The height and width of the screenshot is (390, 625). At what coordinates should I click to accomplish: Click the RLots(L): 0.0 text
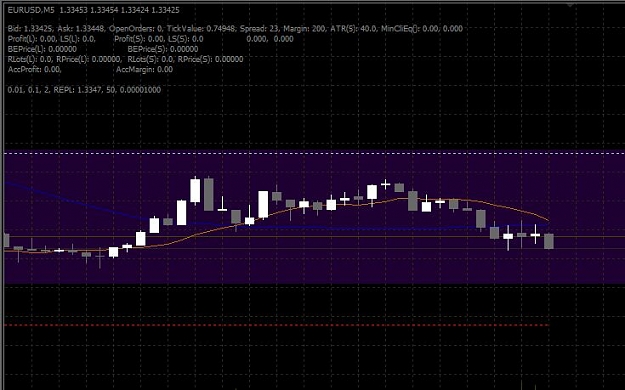click(30, 59)
